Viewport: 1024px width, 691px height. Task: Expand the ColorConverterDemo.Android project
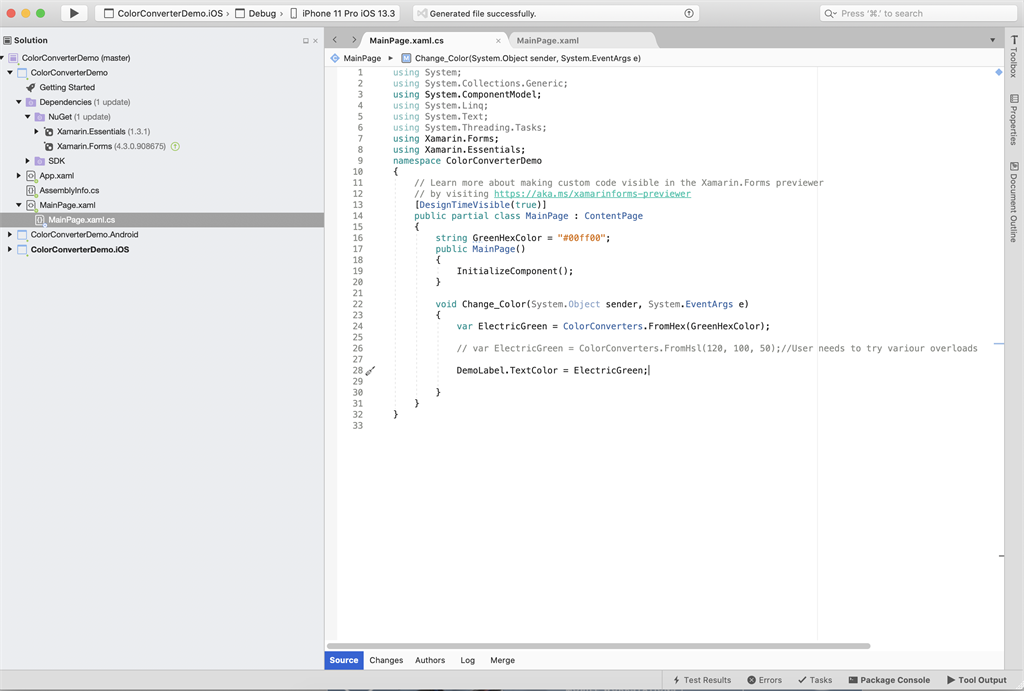[x=10, y=235]
